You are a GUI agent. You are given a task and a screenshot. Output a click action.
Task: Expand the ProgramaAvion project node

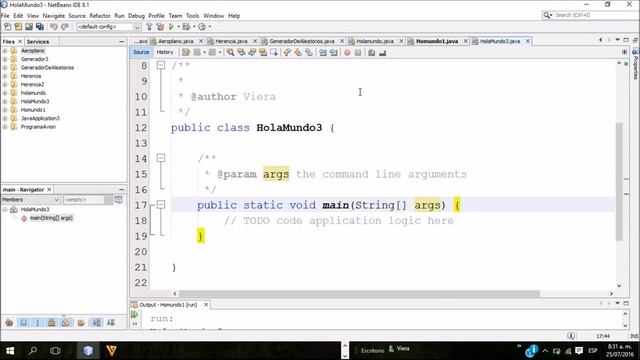coord(5,127)
